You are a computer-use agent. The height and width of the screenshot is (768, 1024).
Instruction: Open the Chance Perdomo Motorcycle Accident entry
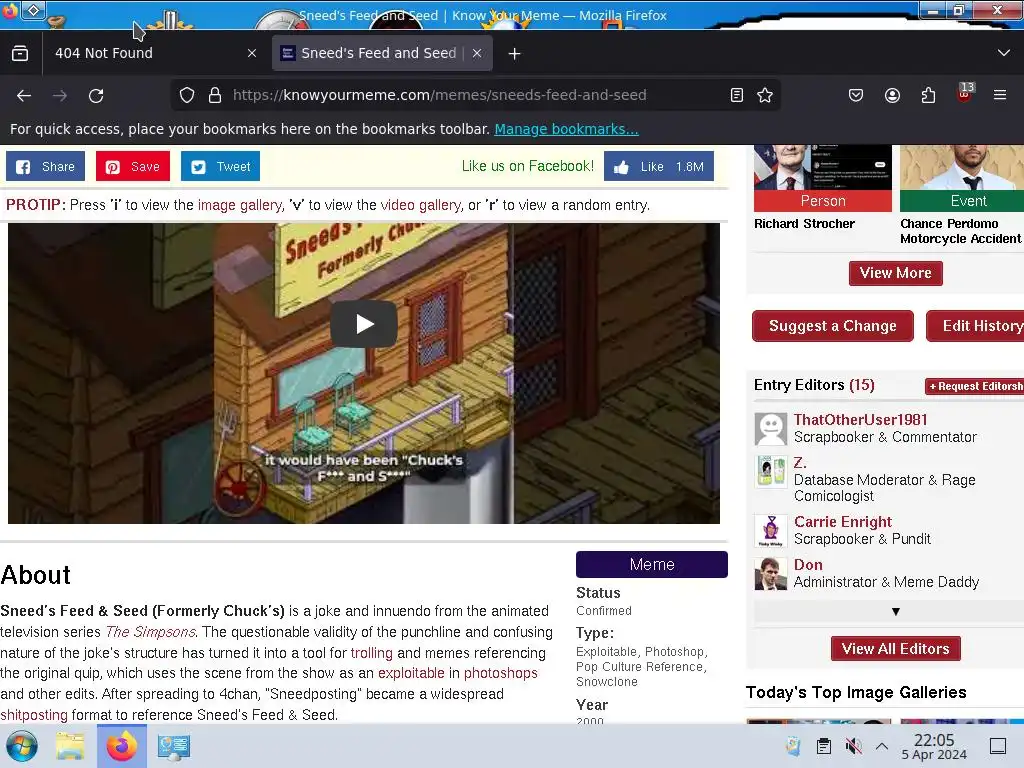coord(960,231)
